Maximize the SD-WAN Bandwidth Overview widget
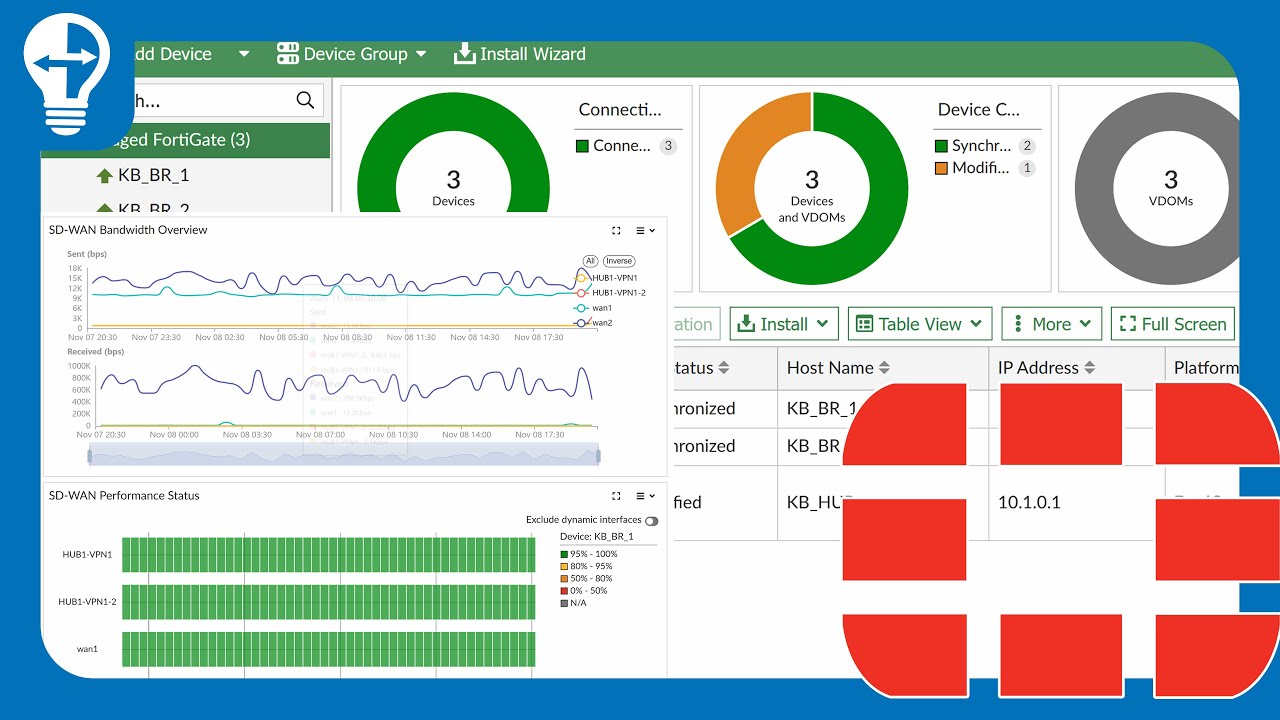This screenshot has height=720, width=1280. pos(616,230)
